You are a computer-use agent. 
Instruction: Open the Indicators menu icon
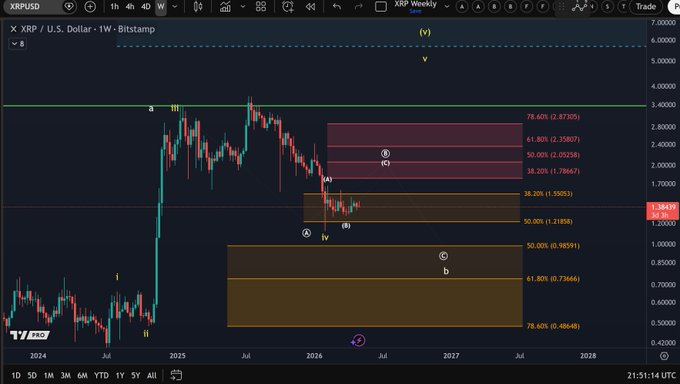(225, 7)
